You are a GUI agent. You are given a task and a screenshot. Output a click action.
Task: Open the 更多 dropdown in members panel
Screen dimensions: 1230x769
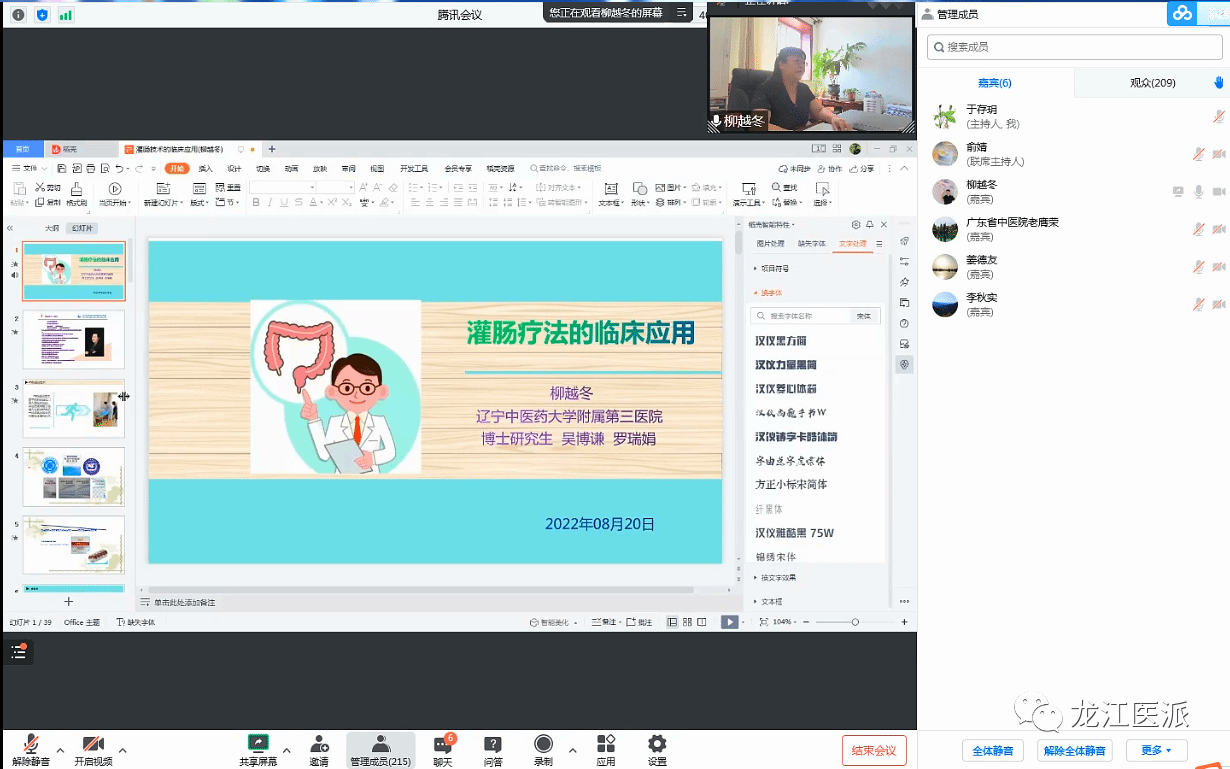1156,750
